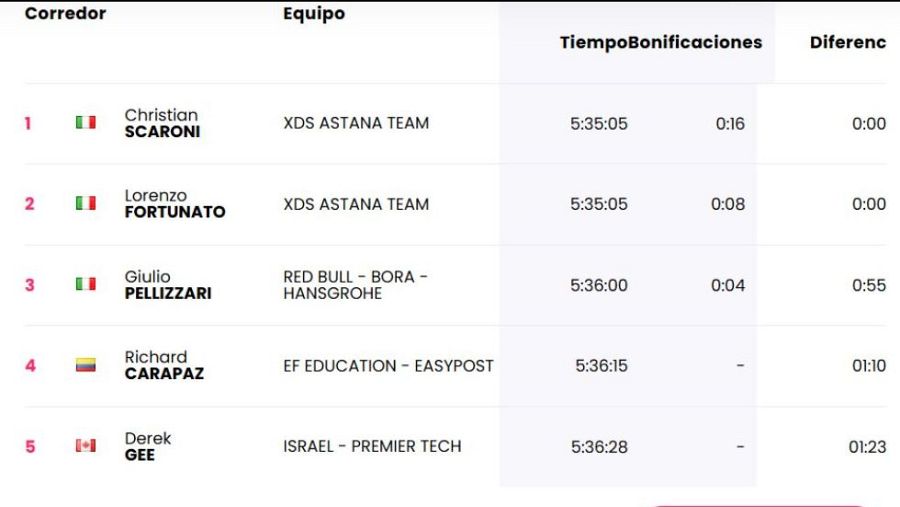Click the Diferencia column header
This screenshot has width=900, height=507.
tap(847, 42)
